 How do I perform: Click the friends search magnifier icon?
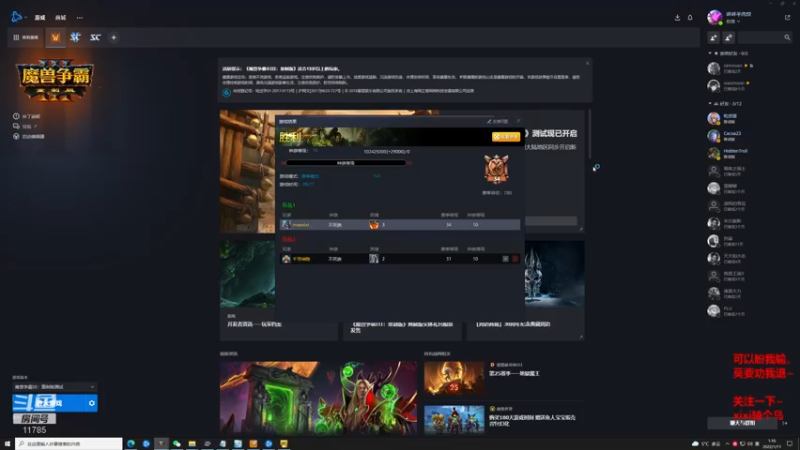coord(787,37)
